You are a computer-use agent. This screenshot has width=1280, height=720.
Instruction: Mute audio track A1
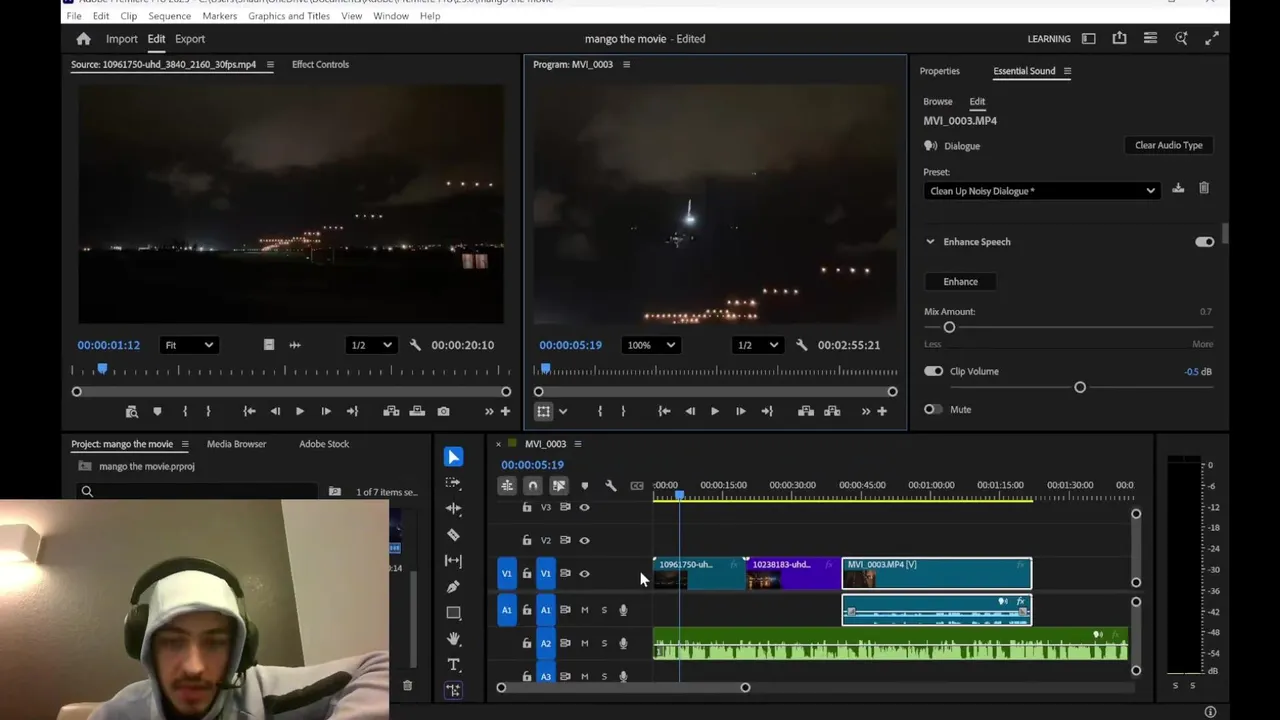click(585, 610)
